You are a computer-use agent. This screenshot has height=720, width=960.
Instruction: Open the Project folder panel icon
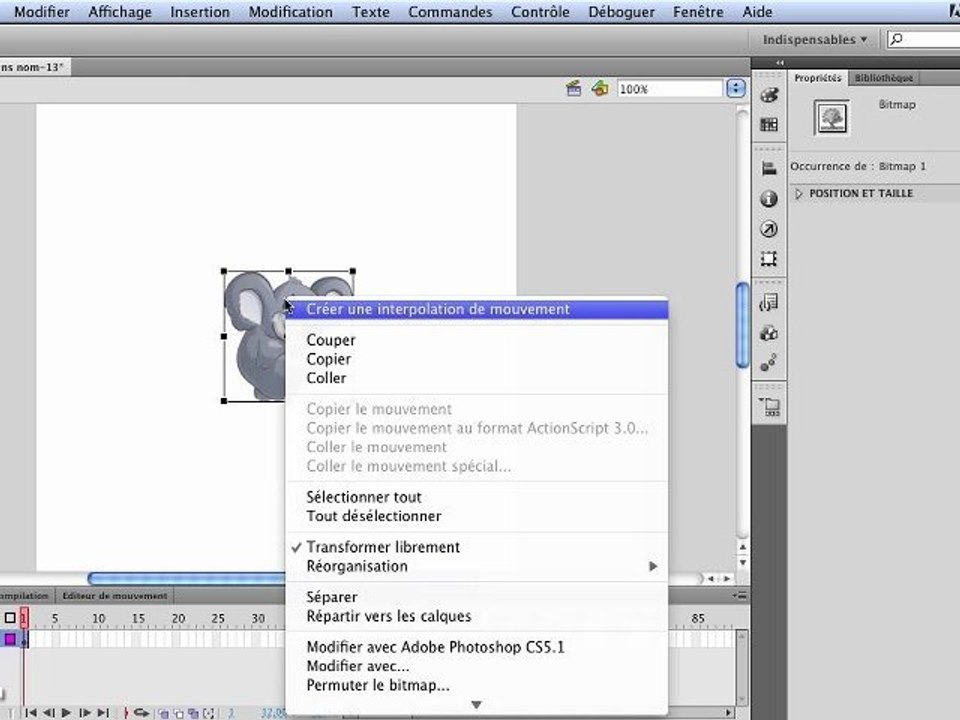click(769, 406)
